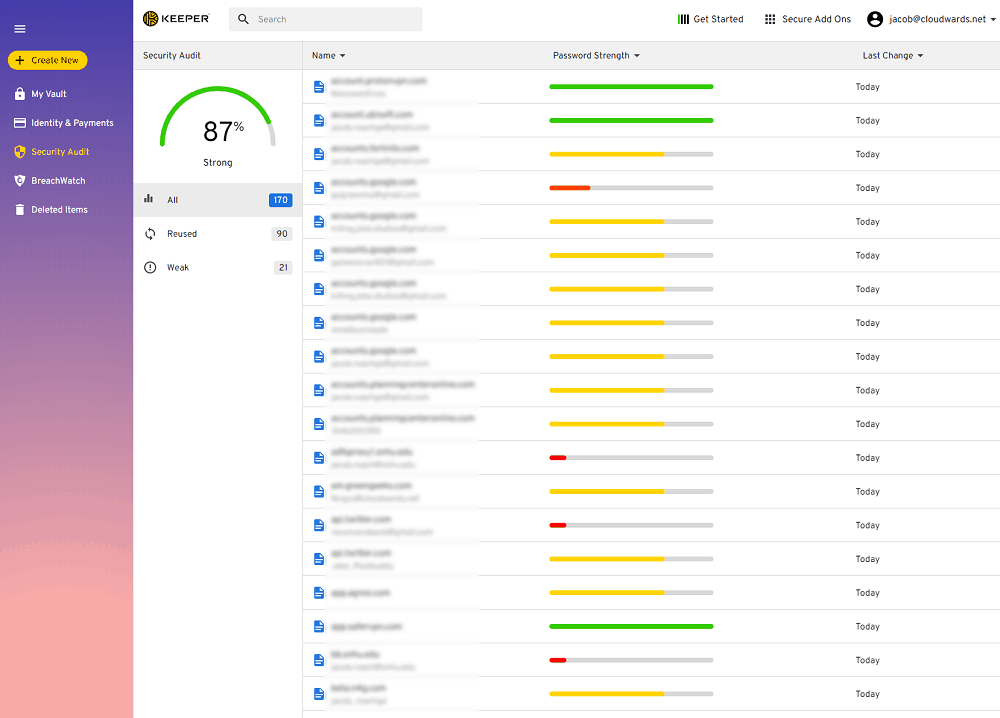The height and width of the screenshot is (718, 1000).
Task: Click the Identity & Payments card icon
Action: point(20,122)
